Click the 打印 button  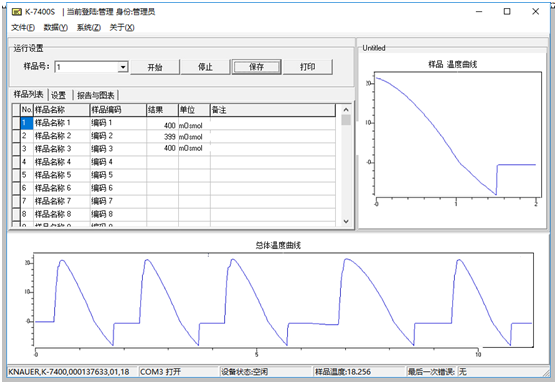click(x=308, y=67)
